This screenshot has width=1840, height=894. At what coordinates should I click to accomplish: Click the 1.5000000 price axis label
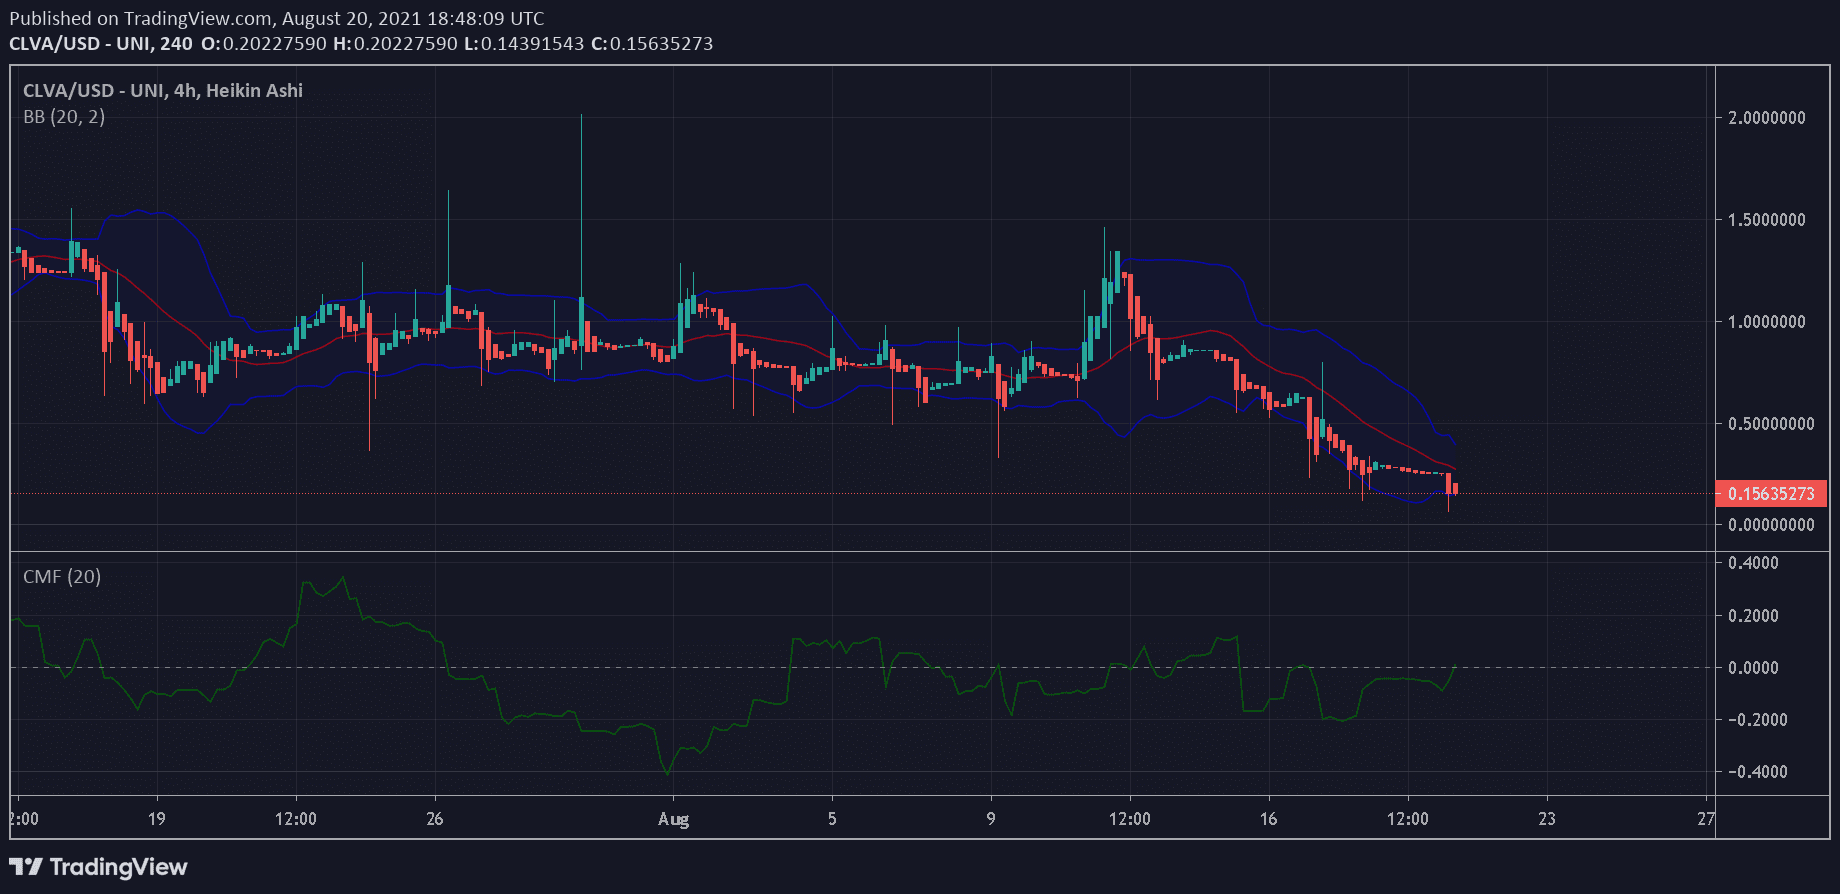(1767, 220)
